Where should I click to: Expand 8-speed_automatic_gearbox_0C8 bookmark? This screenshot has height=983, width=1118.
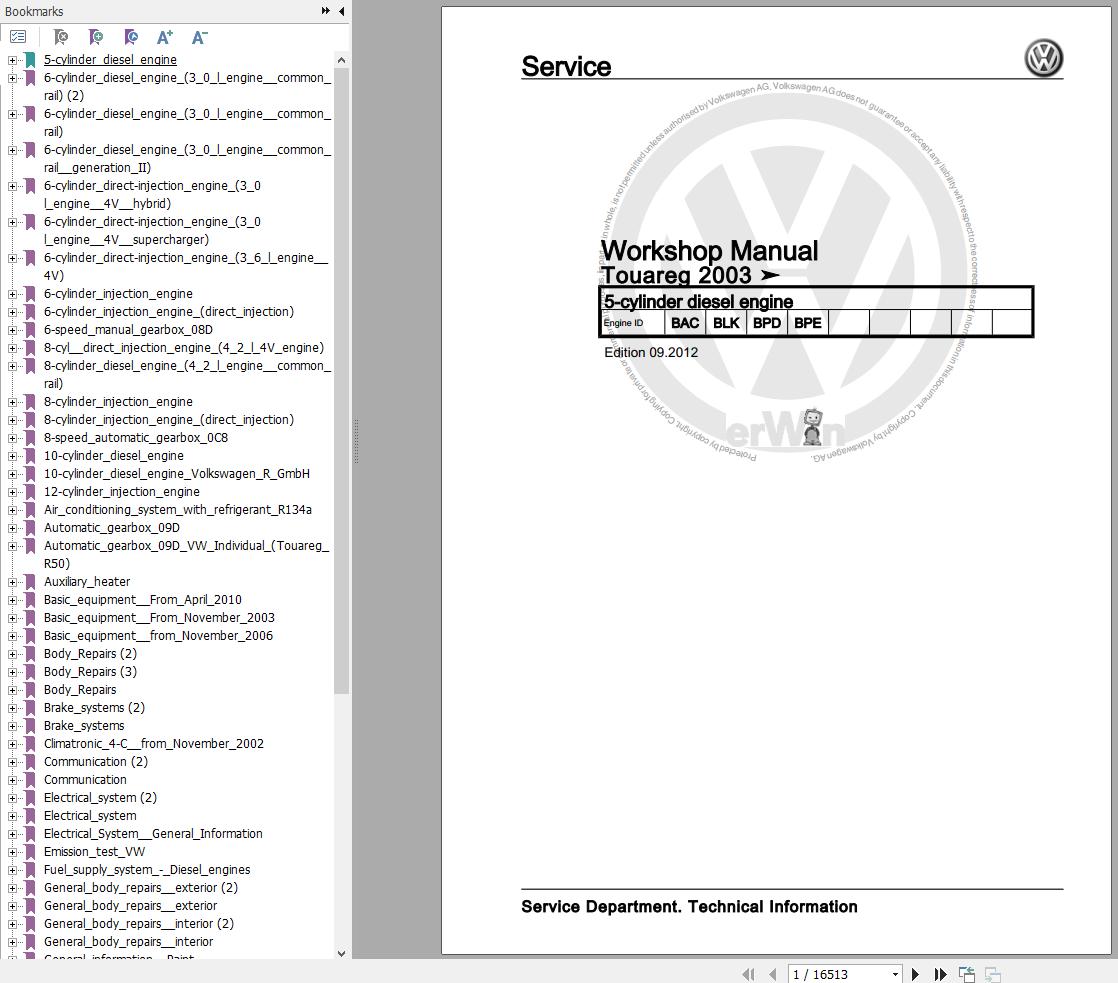click(x=12, y=438)
